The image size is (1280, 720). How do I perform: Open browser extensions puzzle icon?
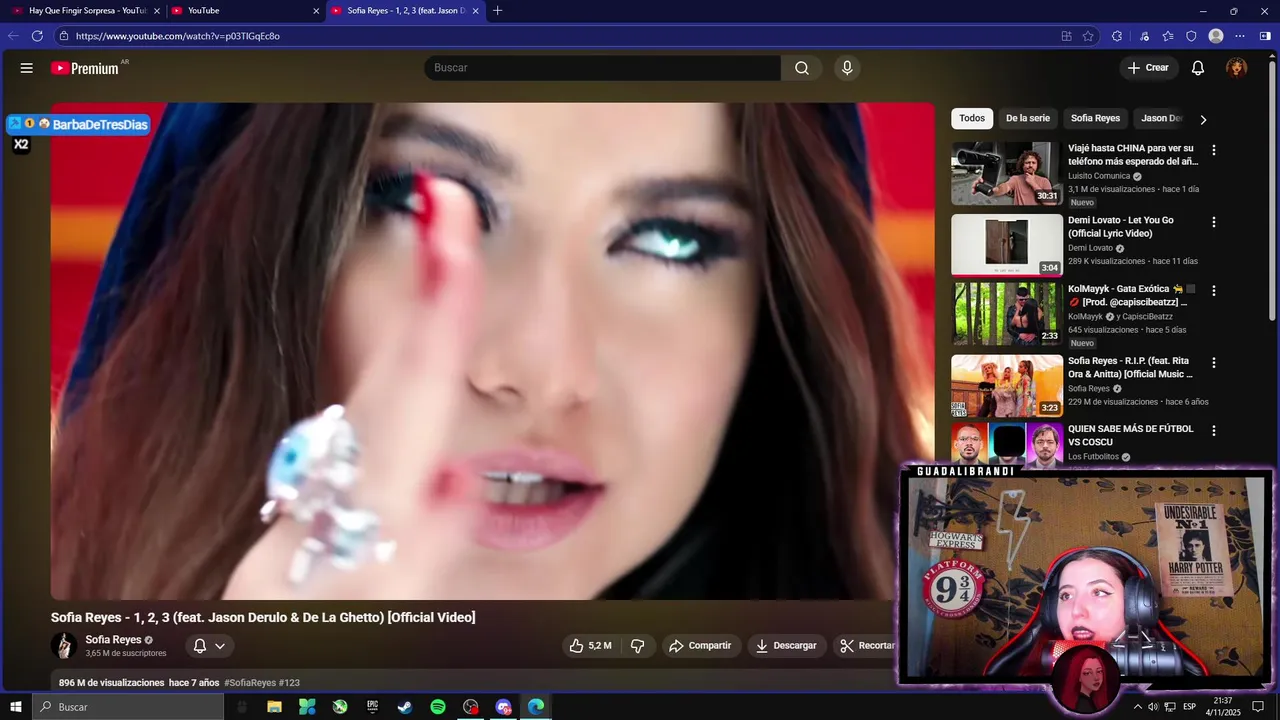pyautogui.click(x=1116, y=36)
